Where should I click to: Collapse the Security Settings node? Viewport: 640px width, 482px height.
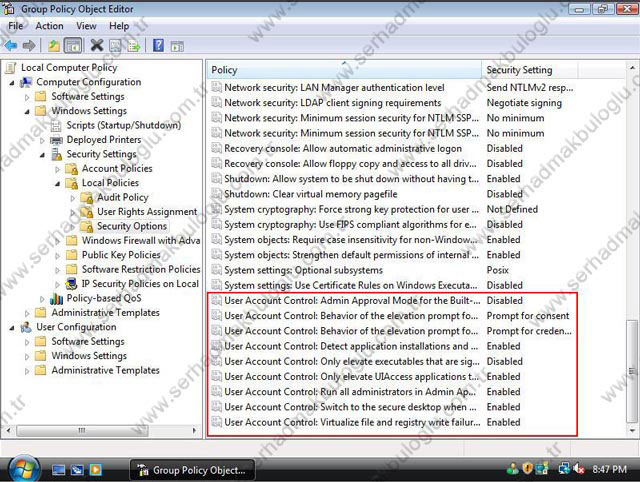(x=42, y=155)
